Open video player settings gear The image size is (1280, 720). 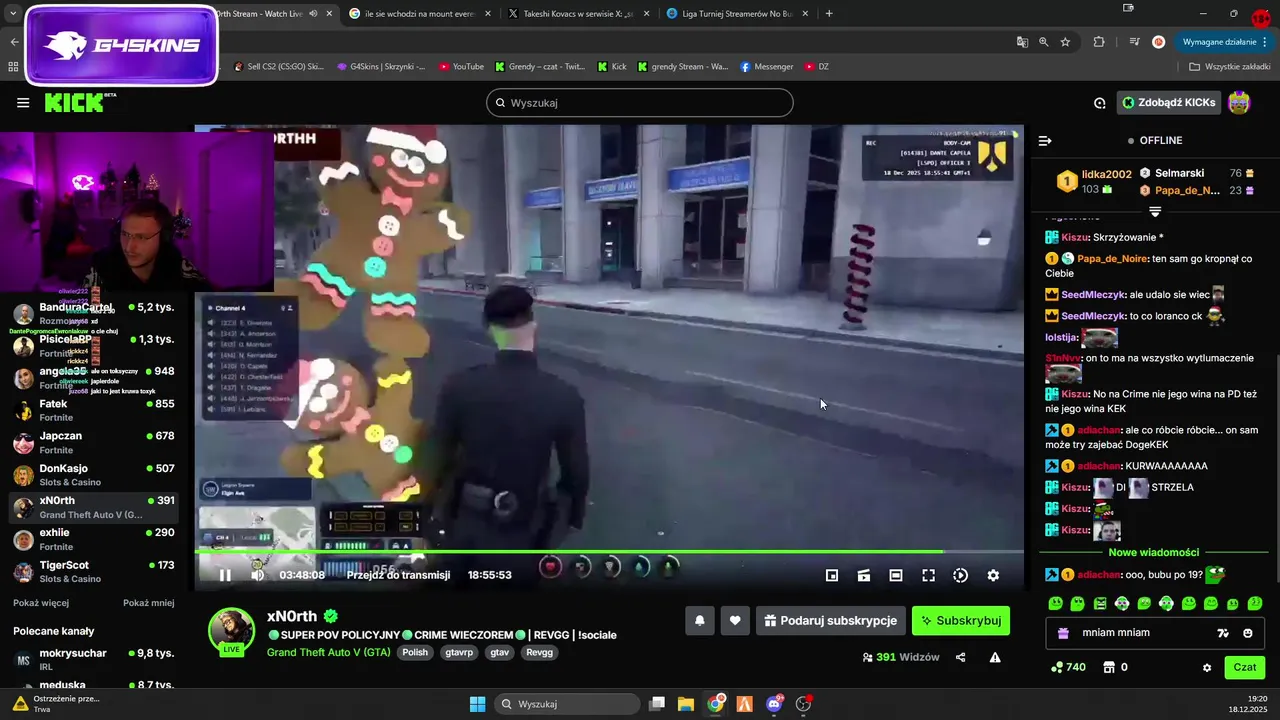(x=993, y=575)
